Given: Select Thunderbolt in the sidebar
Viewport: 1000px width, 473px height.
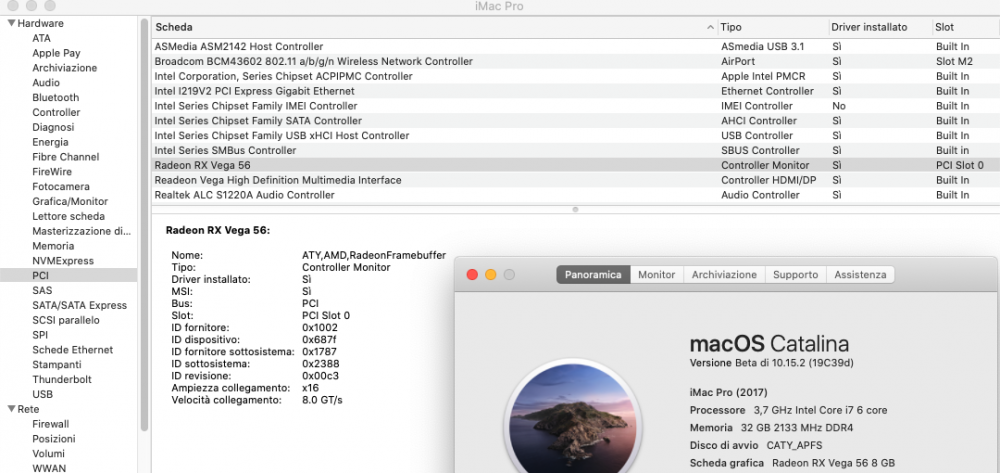Looking at the screenshot, I should [x=62, y=379].
